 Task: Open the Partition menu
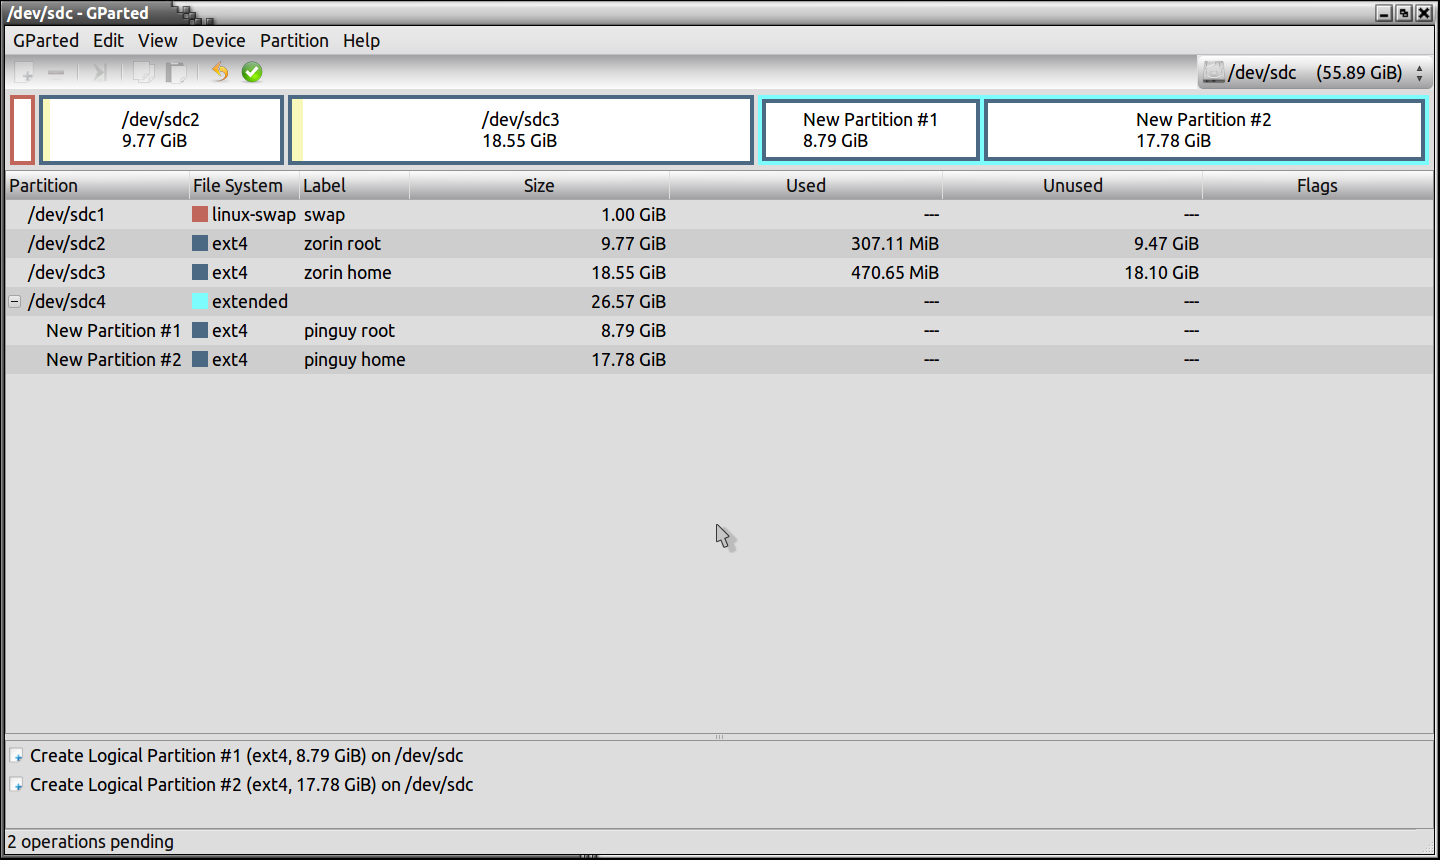pos(294,41)
